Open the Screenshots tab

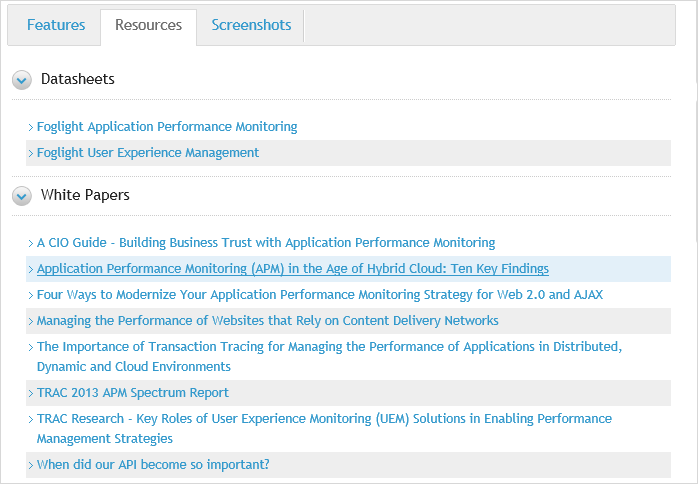pos(251,26)
